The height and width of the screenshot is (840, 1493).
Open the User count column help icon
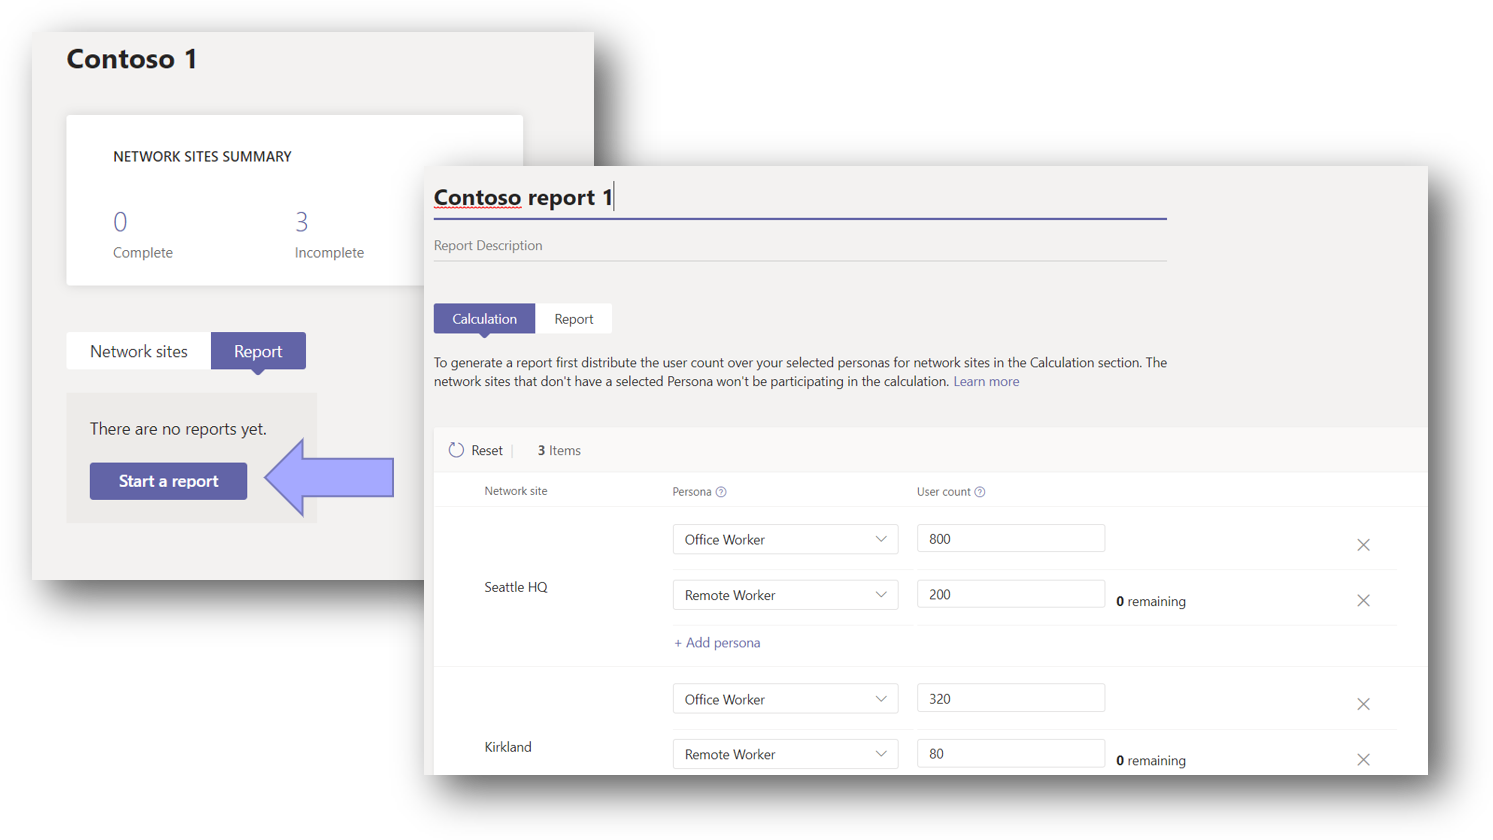pyautogui.click(x=978, y=491)
